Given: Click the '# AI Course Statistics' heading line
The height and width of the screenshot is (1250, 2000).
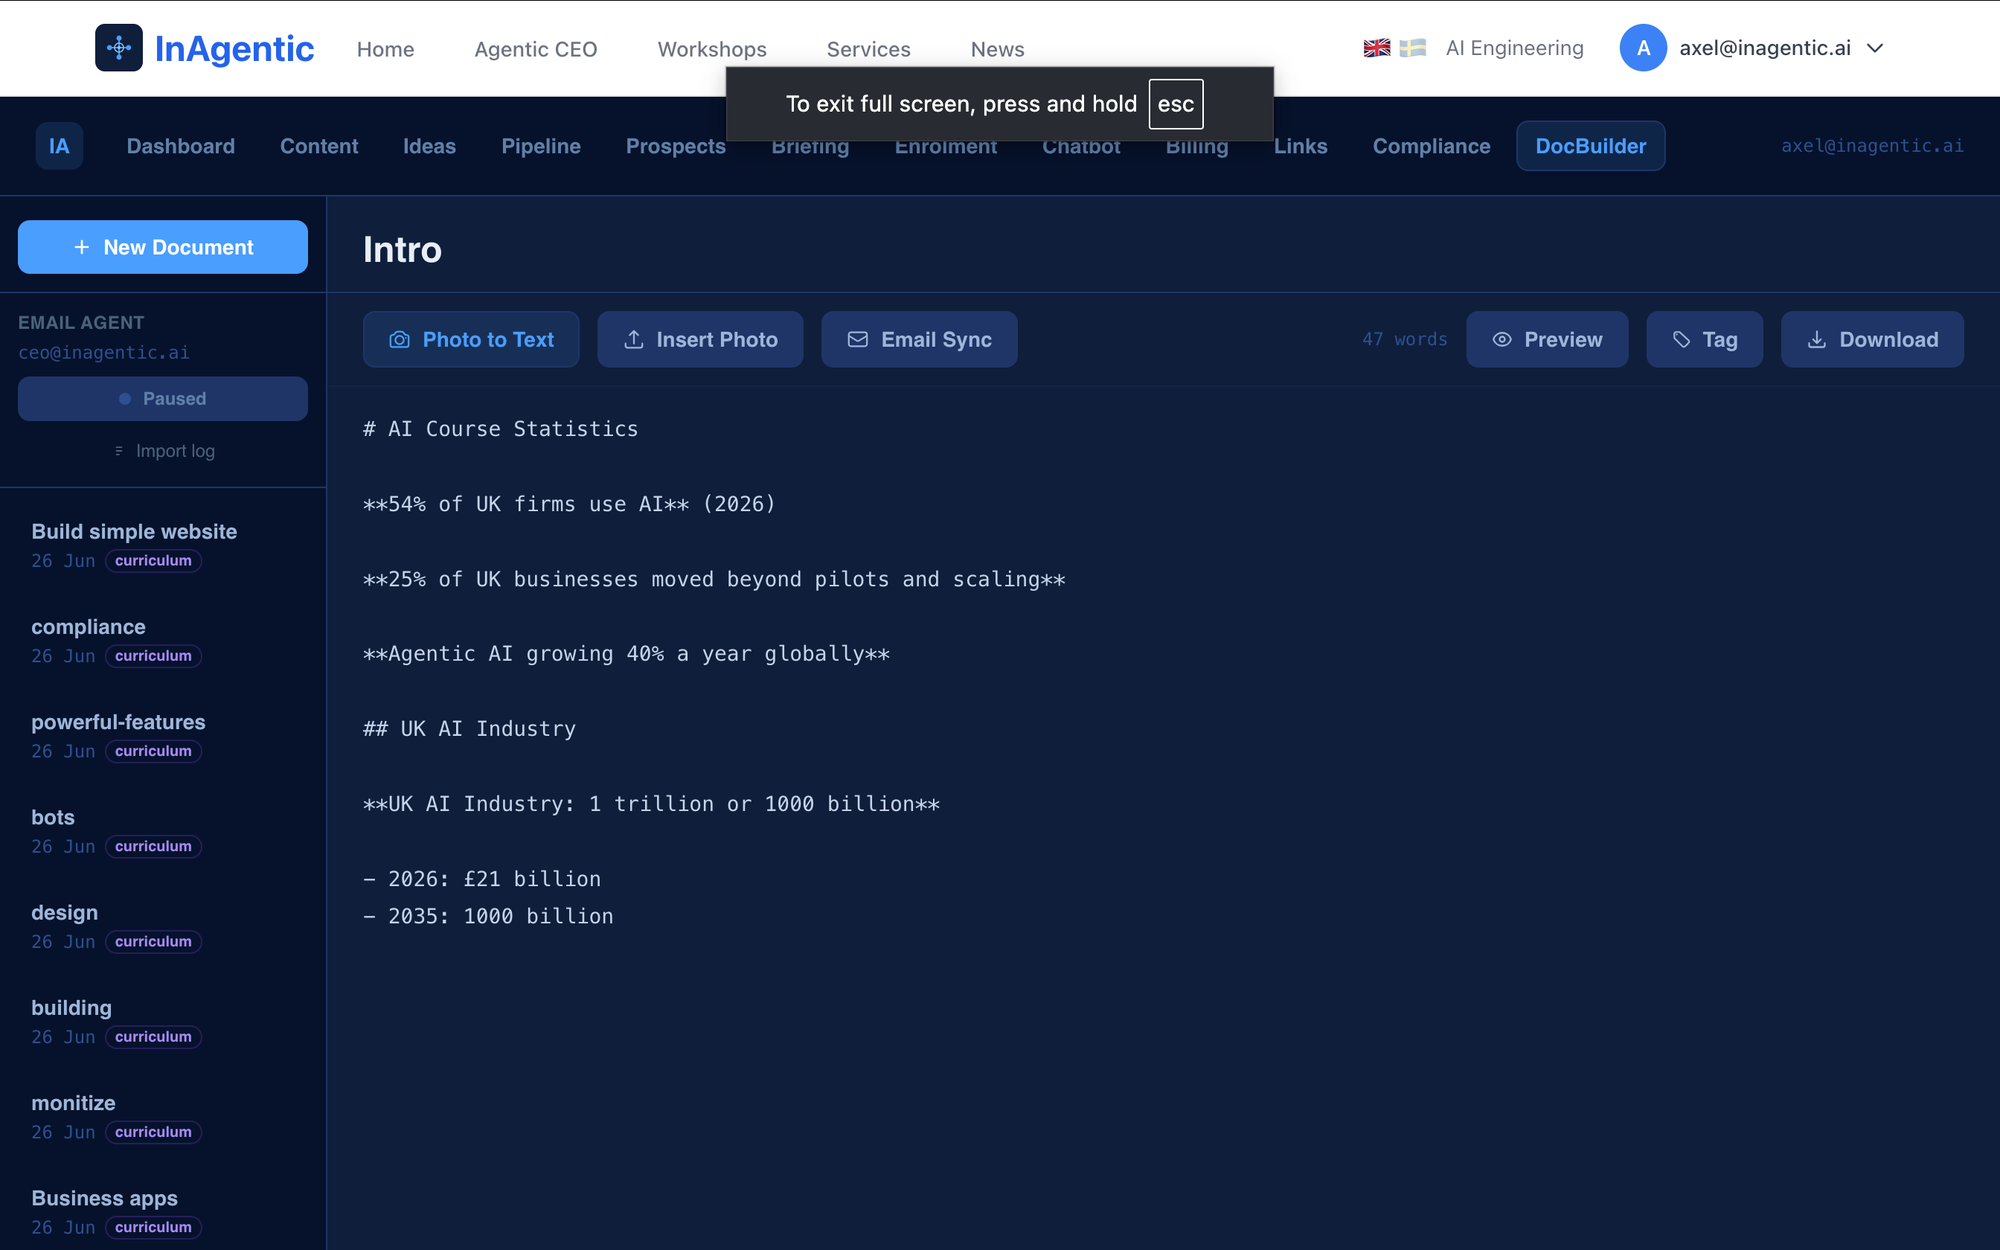Looking at the screenshot, I should pyautogui.click(x=500, y=429).
